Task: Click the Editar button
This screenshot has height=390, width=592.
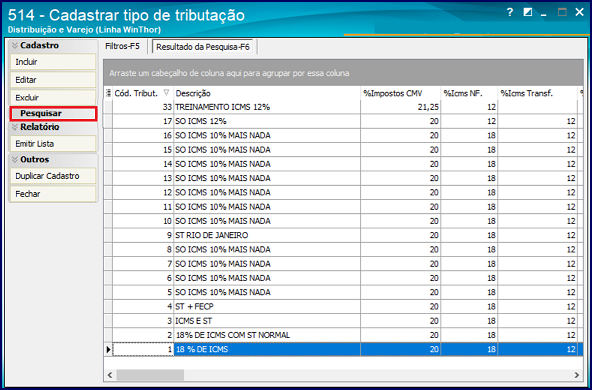Action: tap(53, 80)
